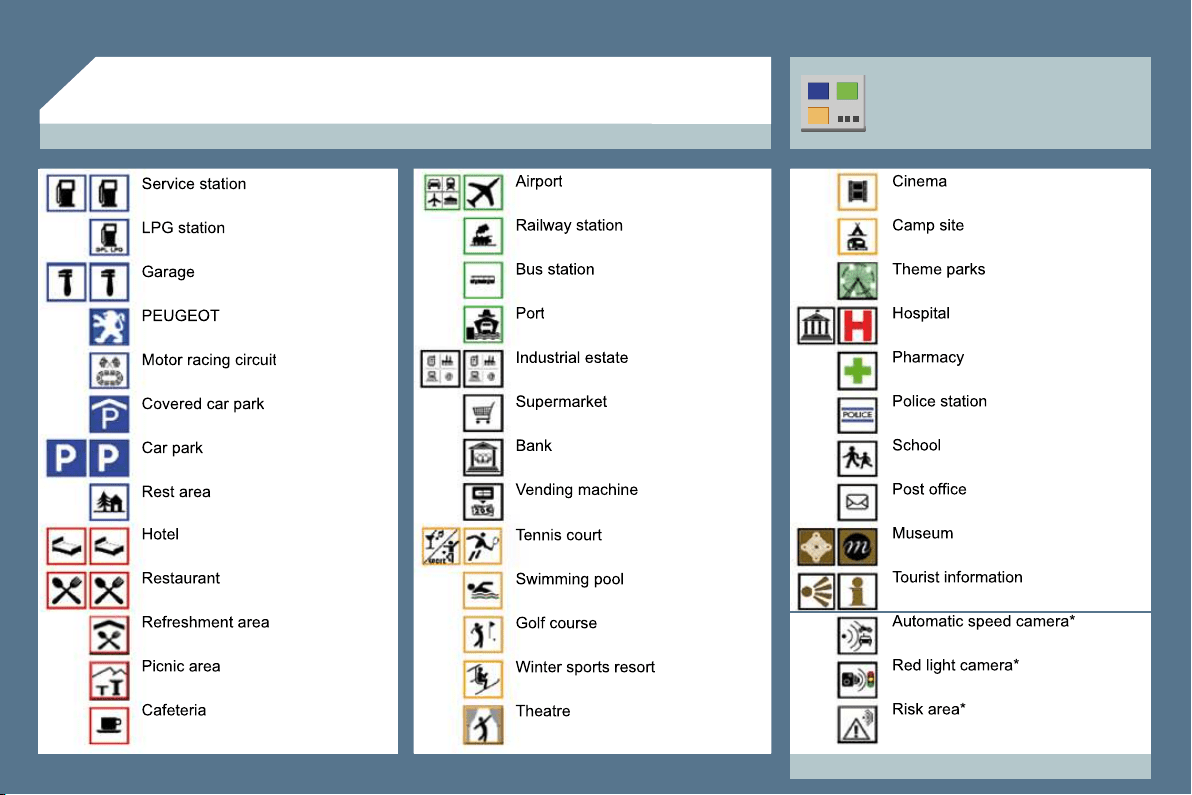This screenshot has height=795, width=1192.
Task: Click the Airport airplane icon
Action: pos(483,192)
